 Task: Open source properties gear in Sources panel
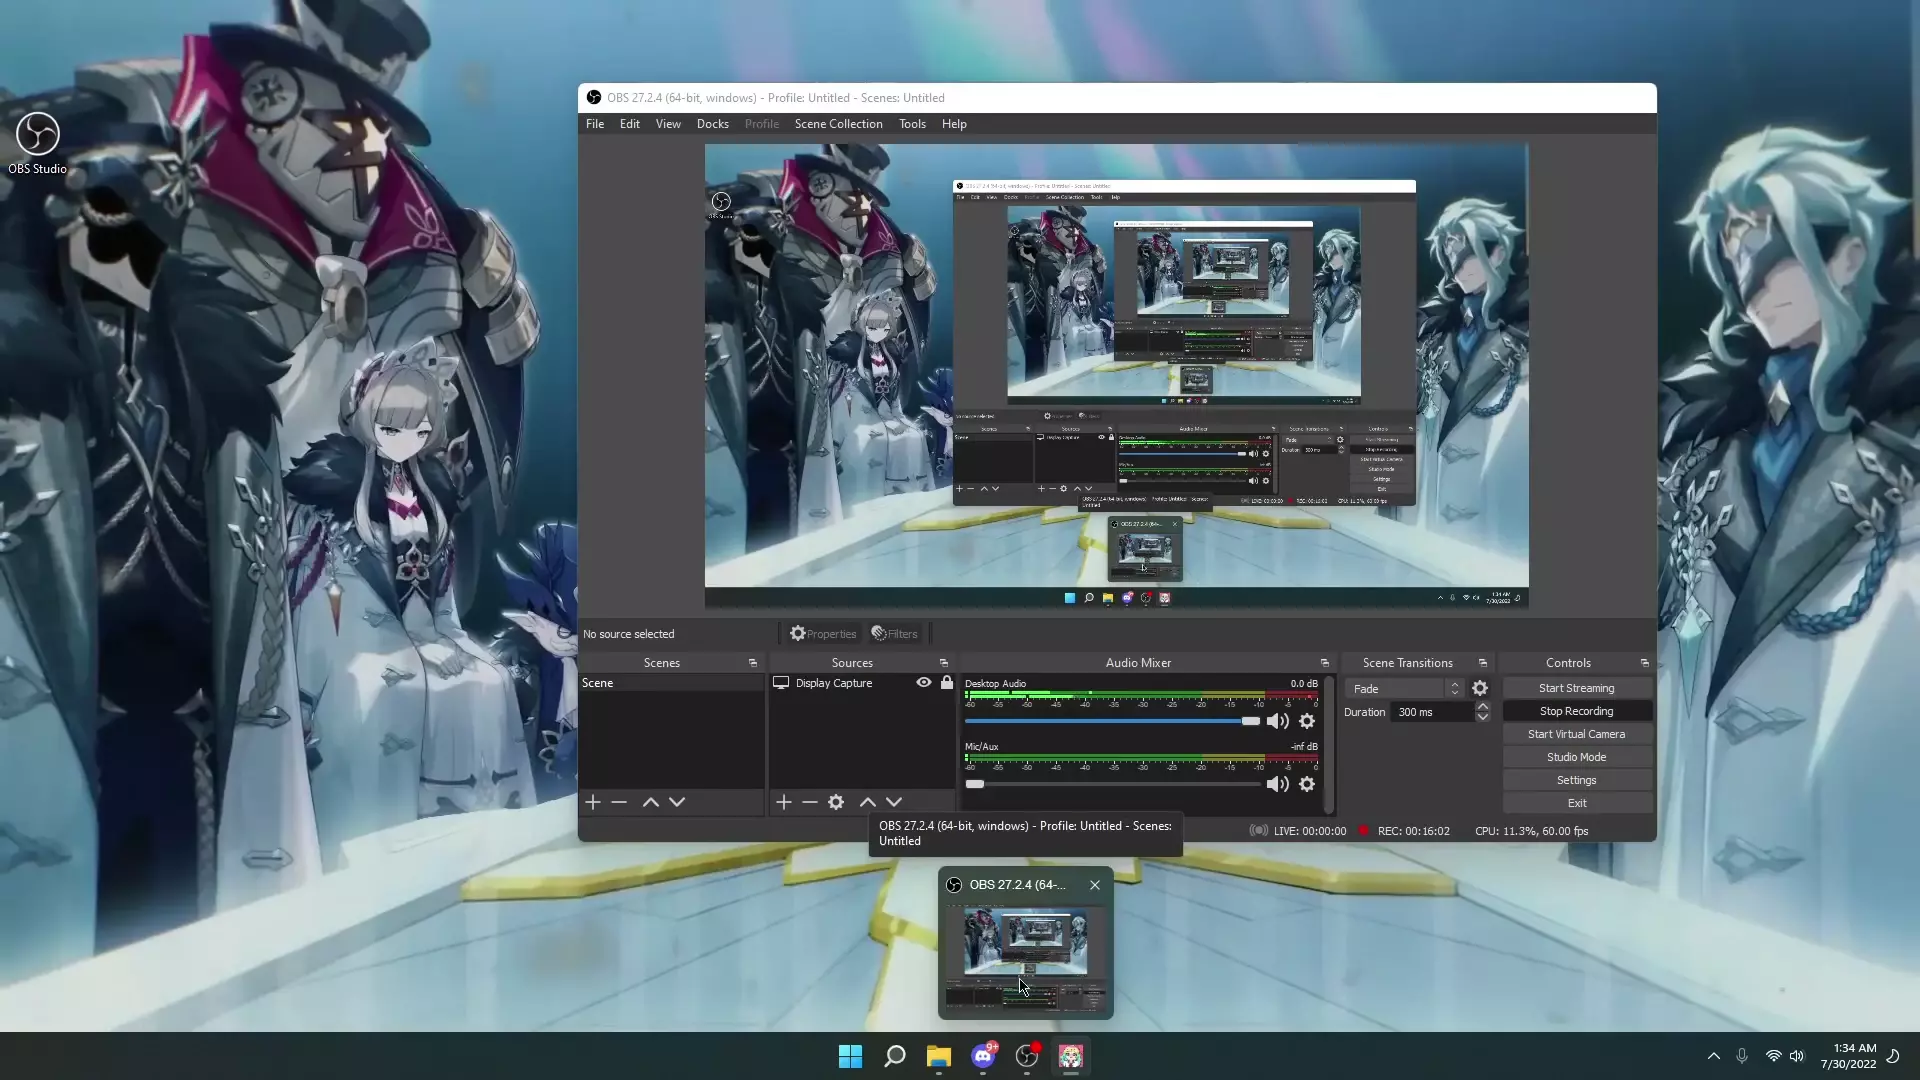coord(836,802)
